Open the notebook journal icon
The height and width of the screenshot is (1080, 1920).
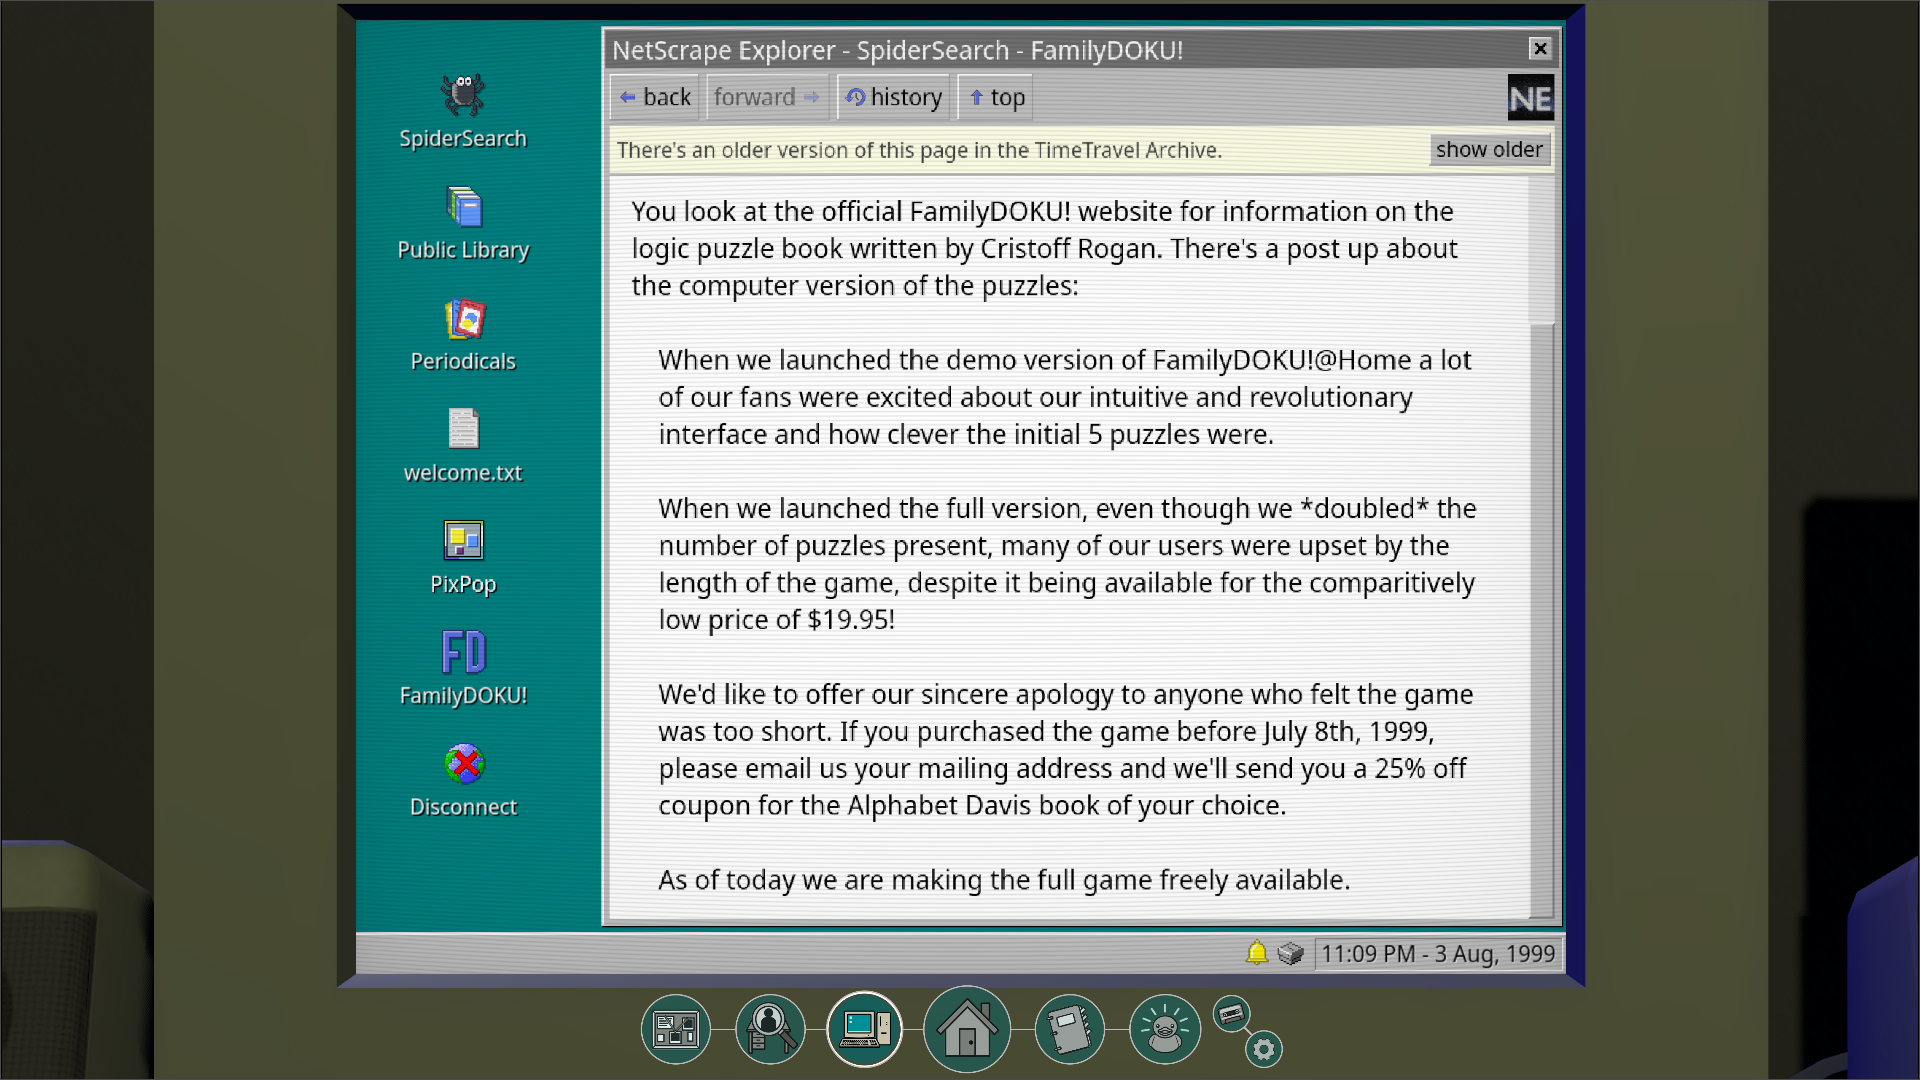pos(1069,1029)
